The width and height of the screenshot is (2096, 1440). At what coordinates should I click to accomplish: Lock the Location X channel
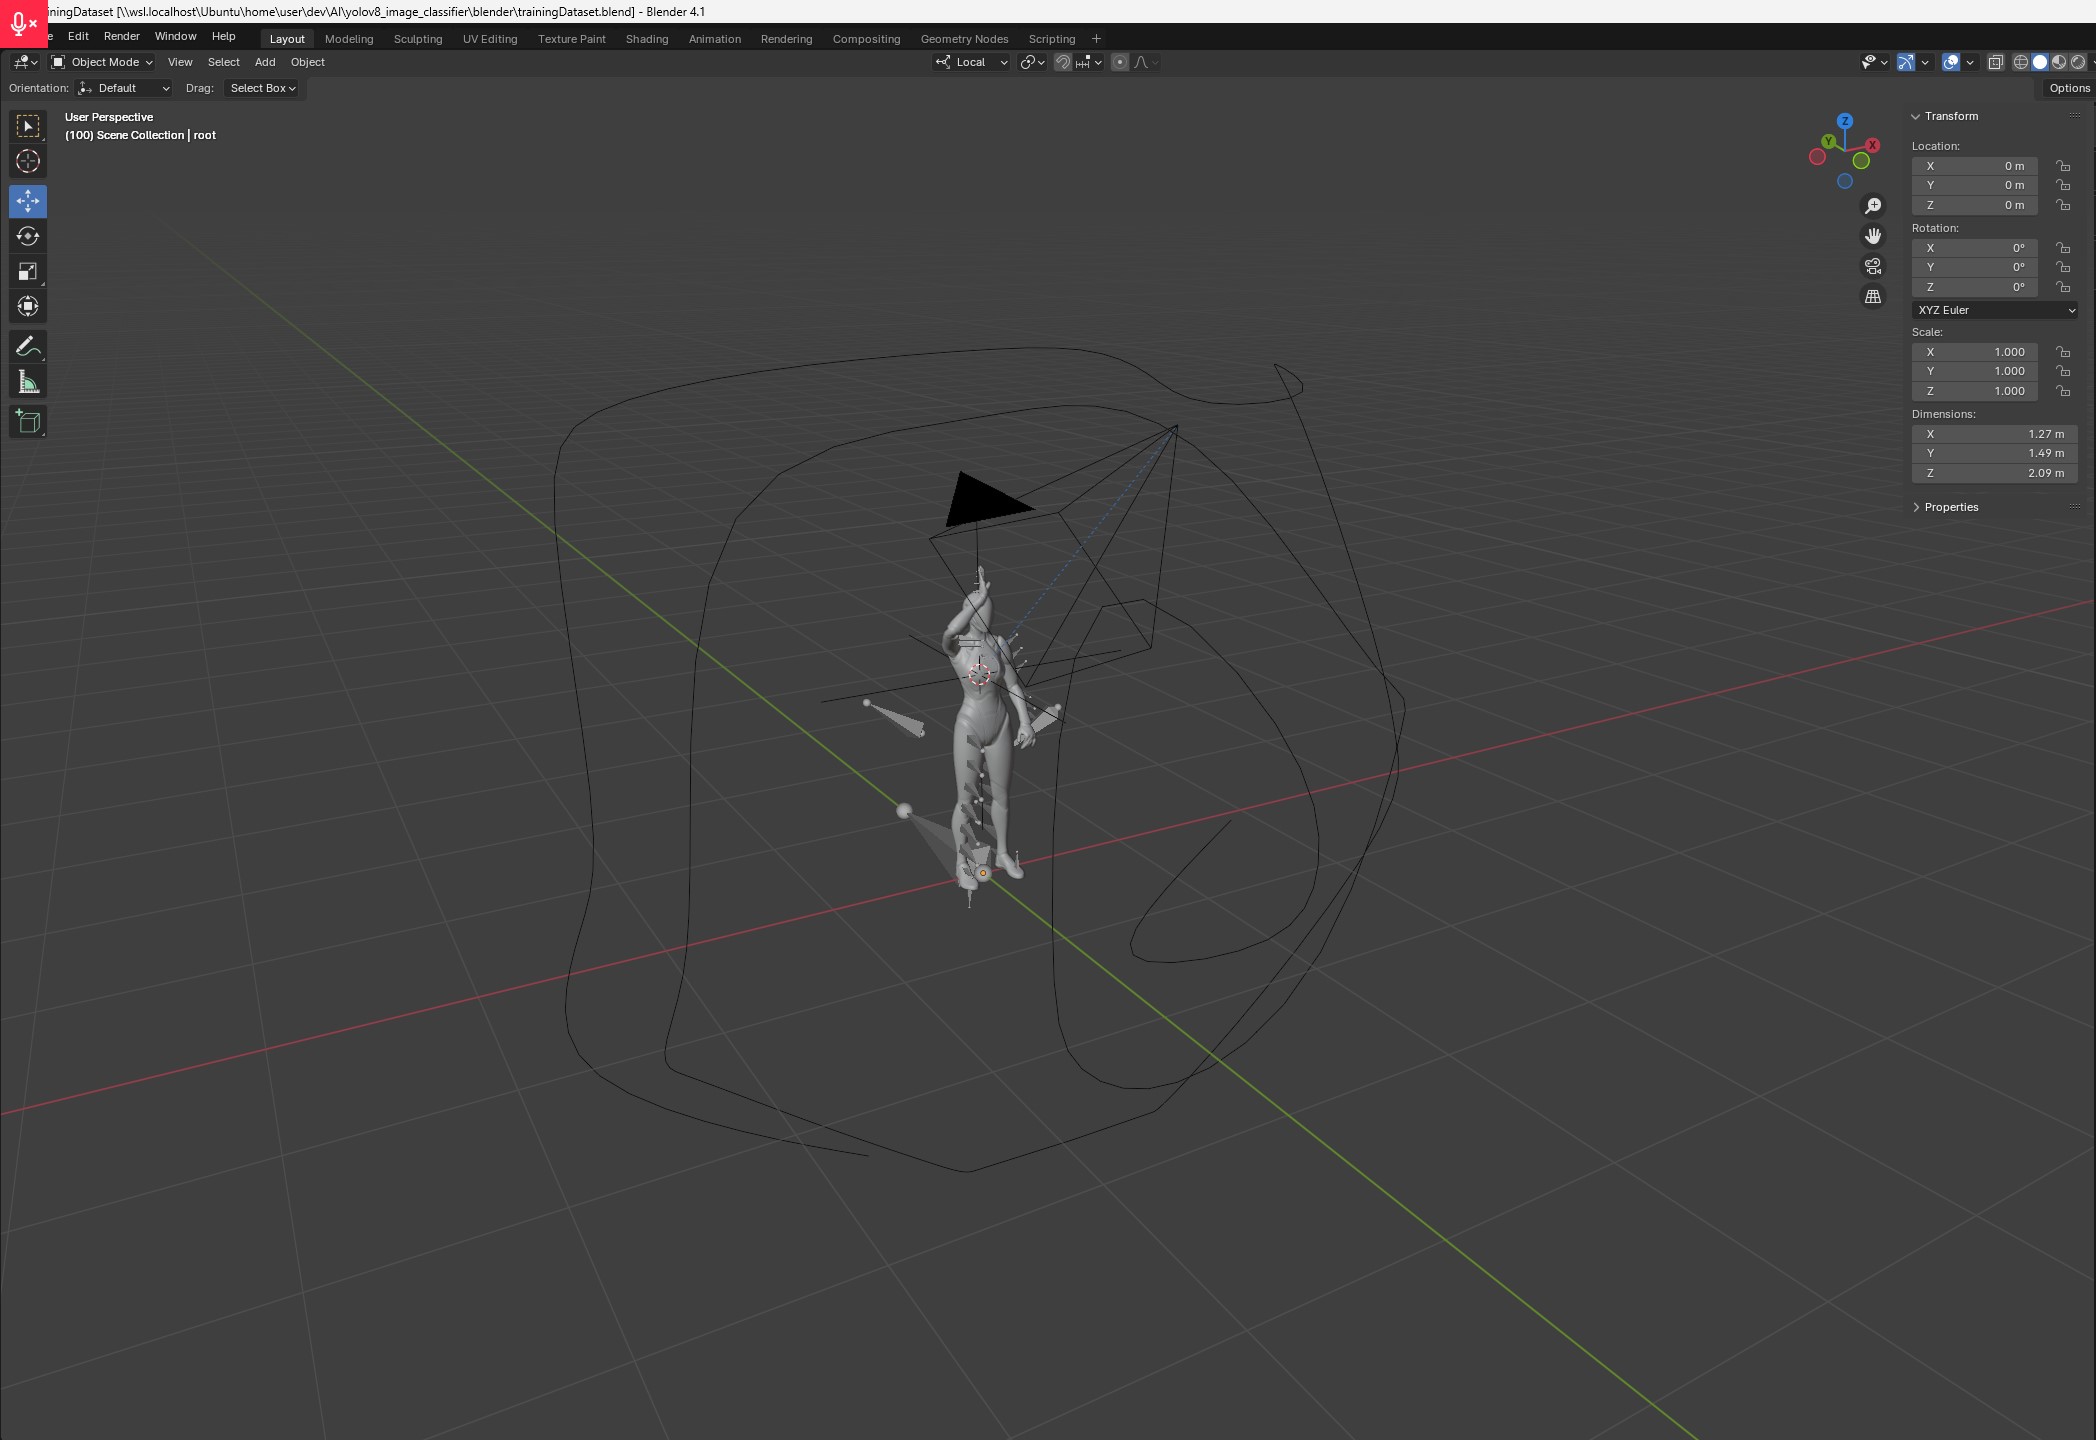pos(2062,166)
